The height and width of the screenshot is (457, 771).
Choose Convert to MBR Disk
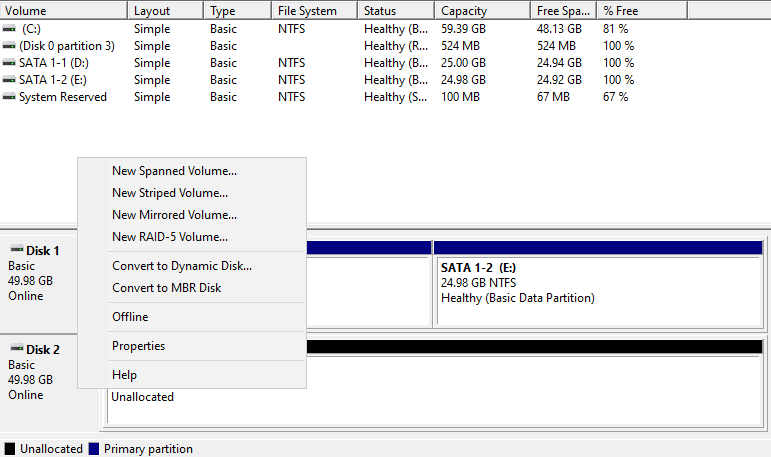[x=192, y=288]
